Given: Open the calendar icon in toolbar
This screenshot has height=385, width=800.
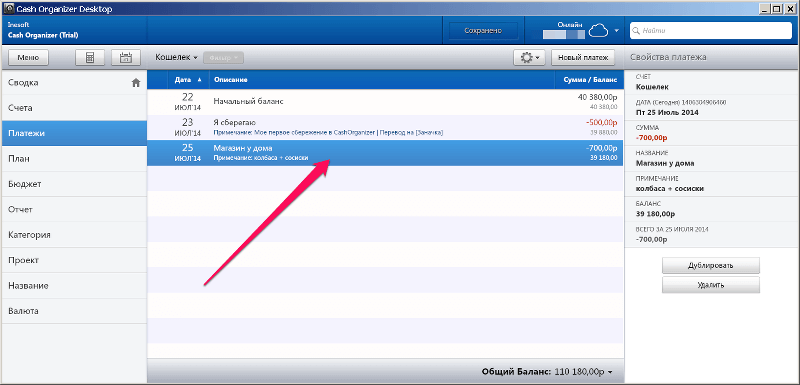Looking at the screenshot, I should pyautogui.click(x=126, y=58).
